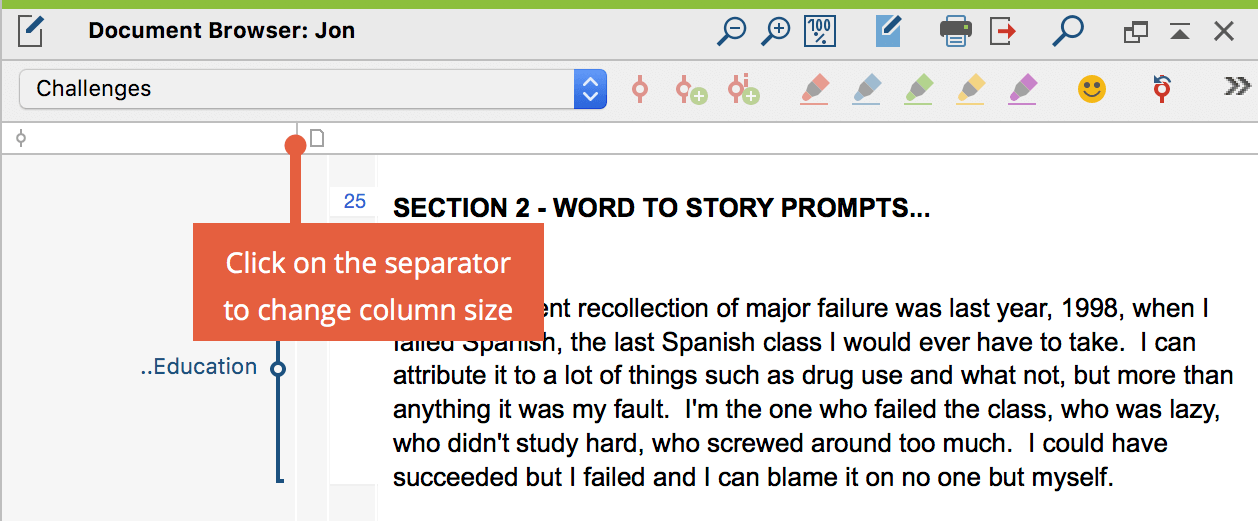Highlight text with yellow marker
Image resolution: width=1258 pixels, height=521 pixels.
pyautogui.click(x=971, y=89)
